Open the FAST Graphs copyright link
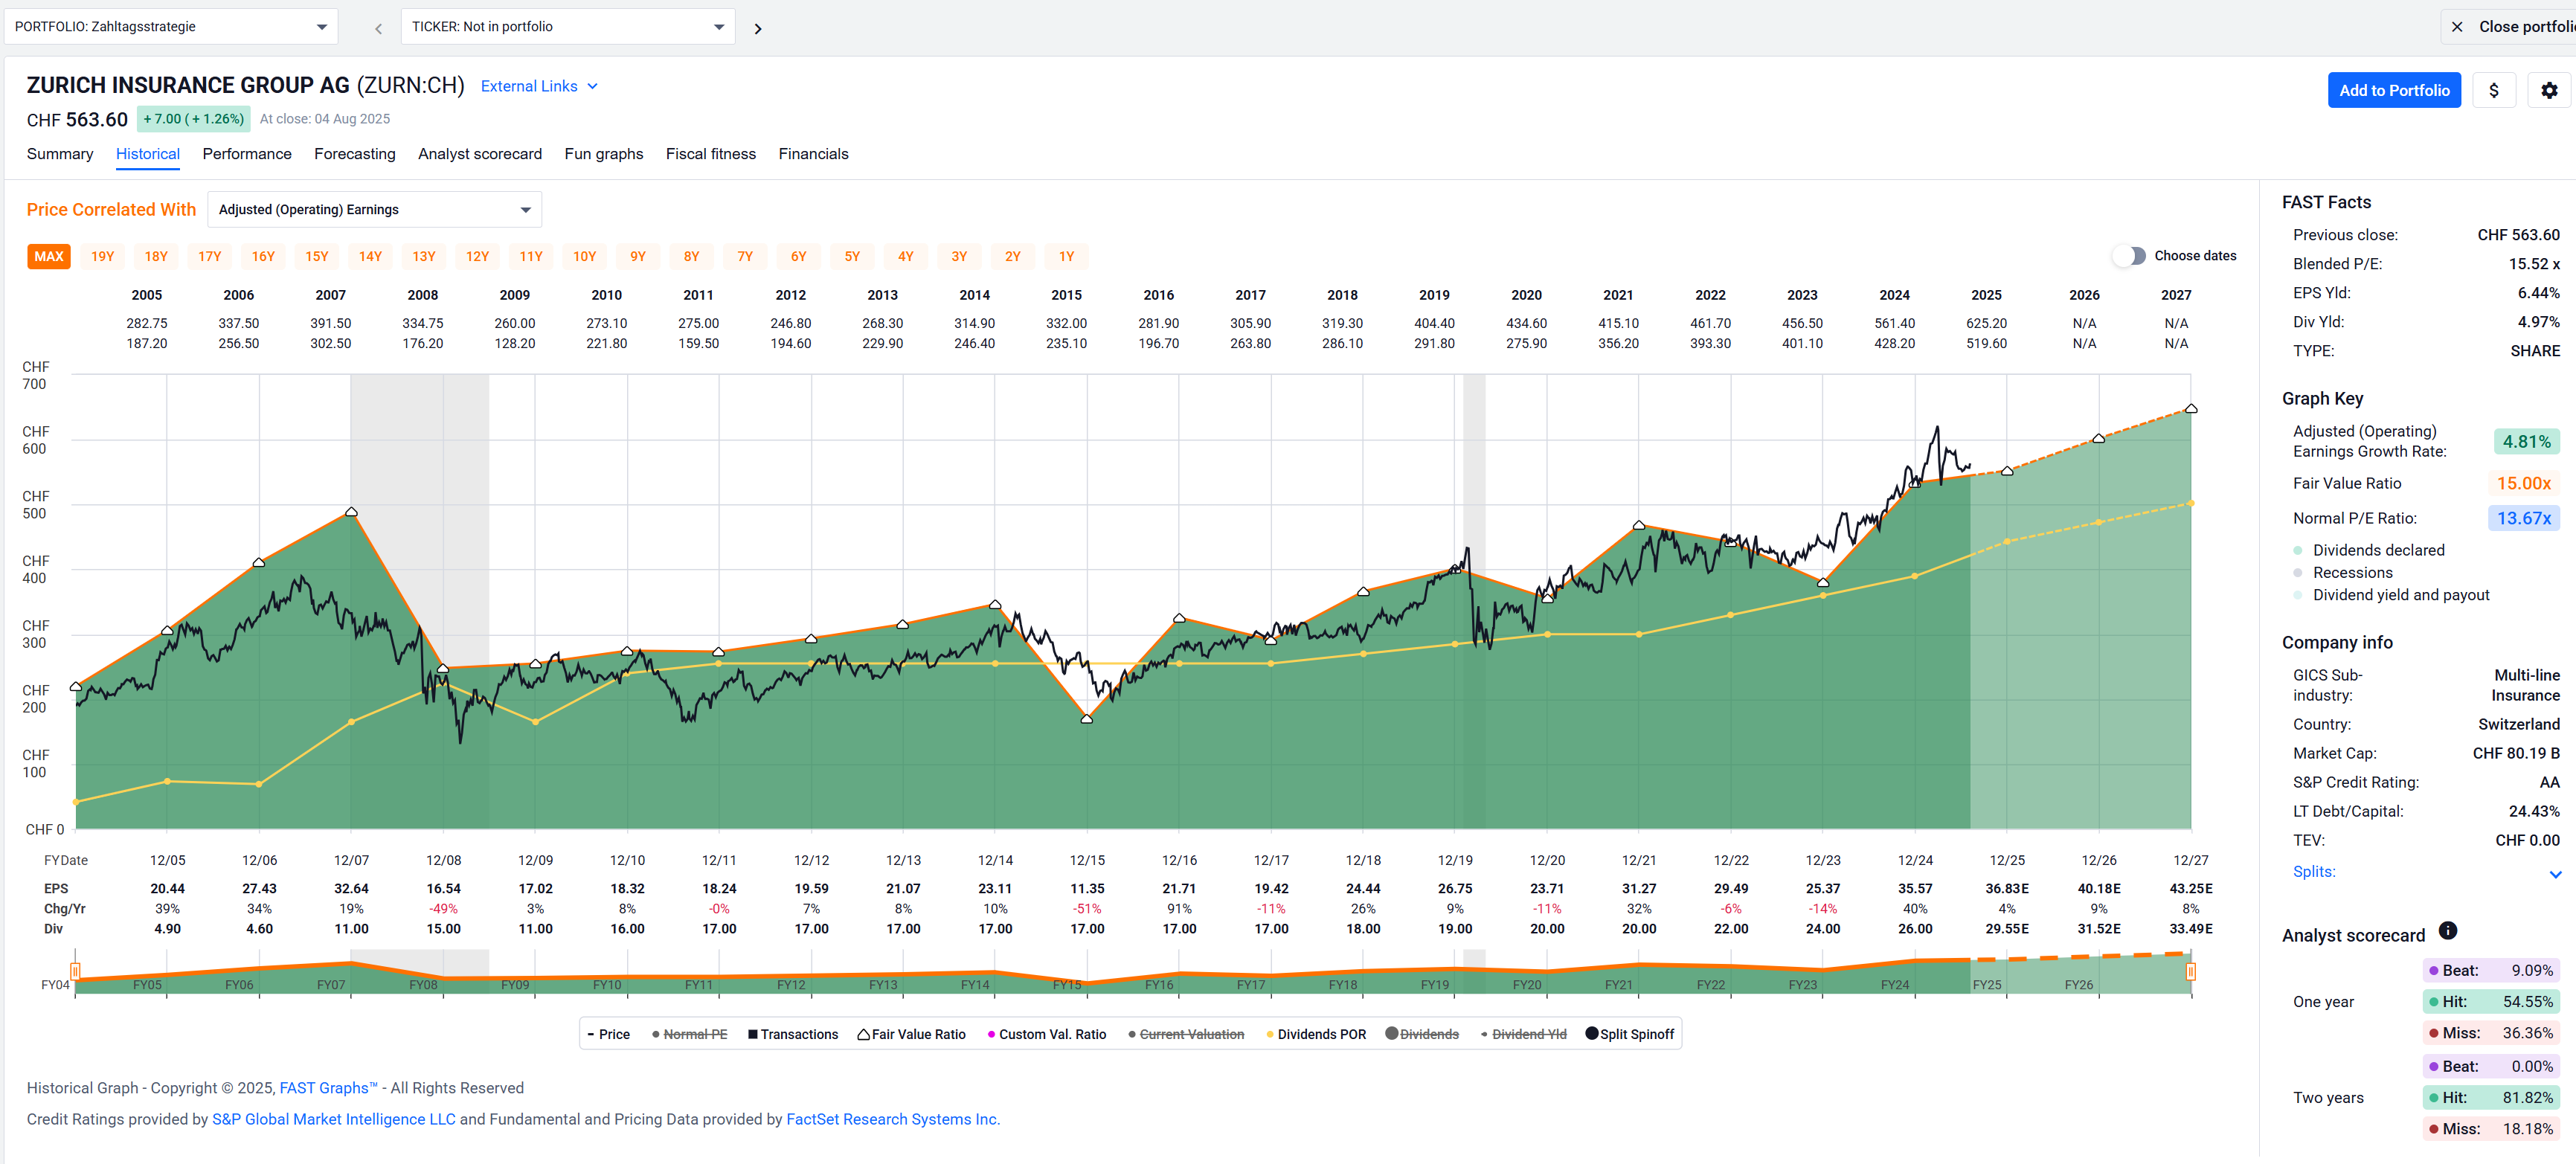 click(x=328, y=1088)
